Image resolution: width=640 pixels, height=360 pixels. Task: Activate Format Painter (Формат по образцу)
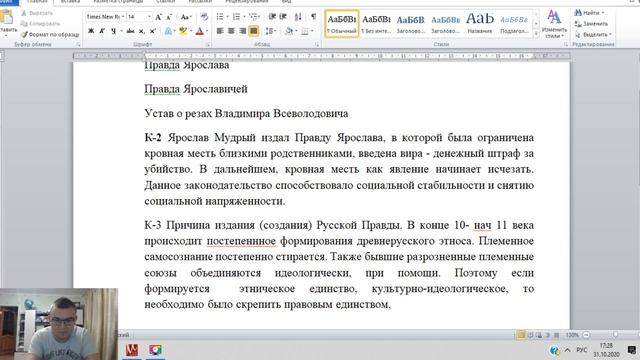click(x=50, y=35)
